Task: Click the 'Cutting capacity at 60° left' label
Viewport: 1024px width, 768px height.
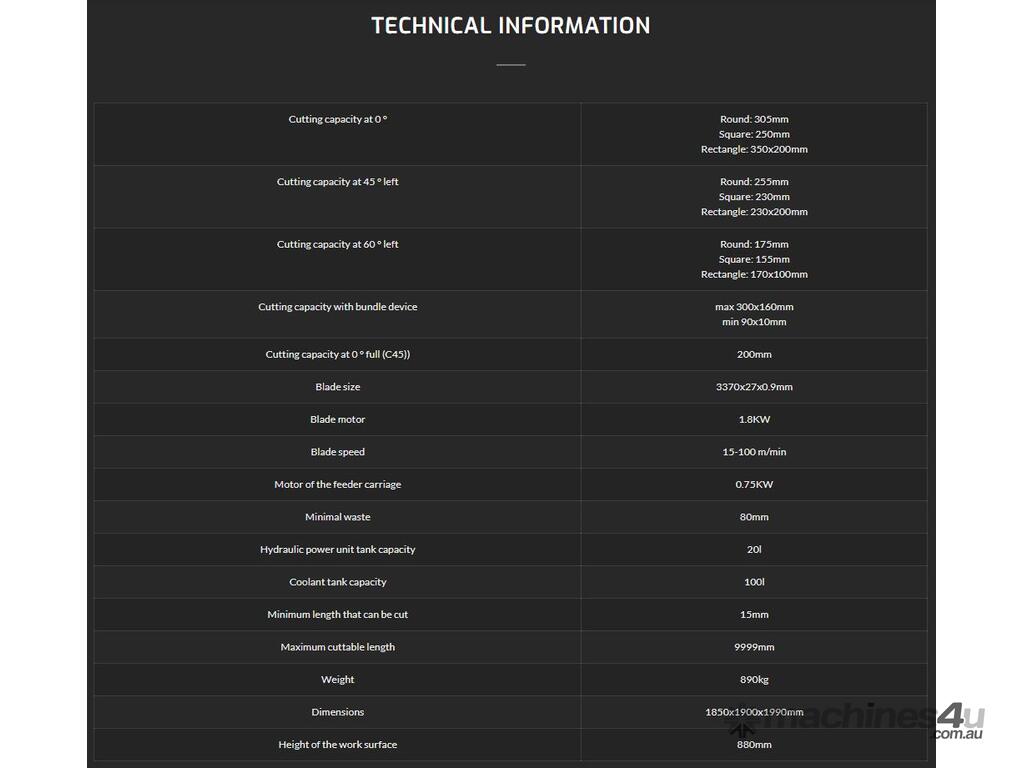Action: coord(338,245)
